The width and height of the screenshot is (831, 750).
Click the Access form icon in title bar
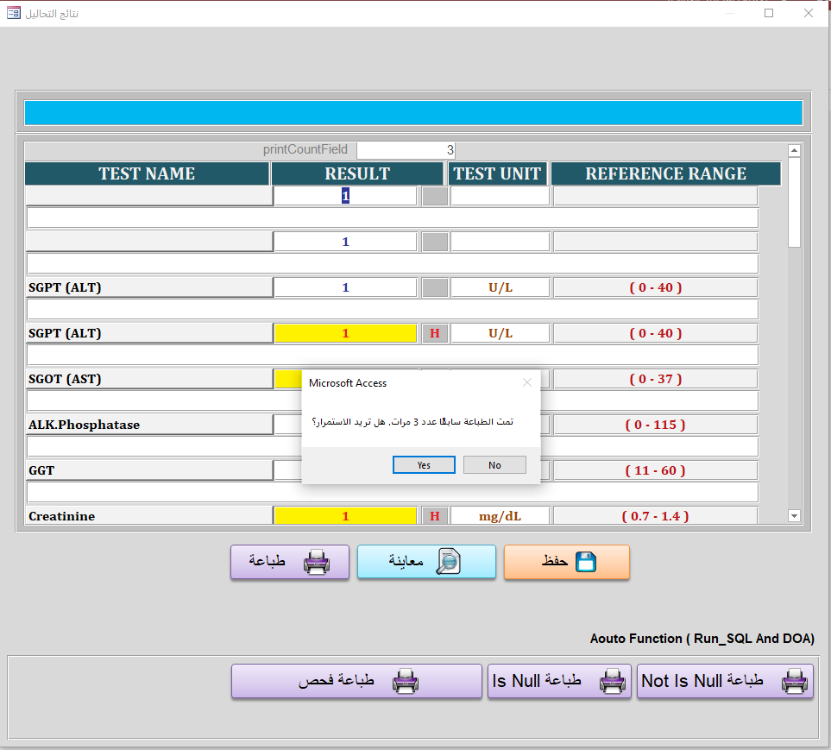[14, 13]
